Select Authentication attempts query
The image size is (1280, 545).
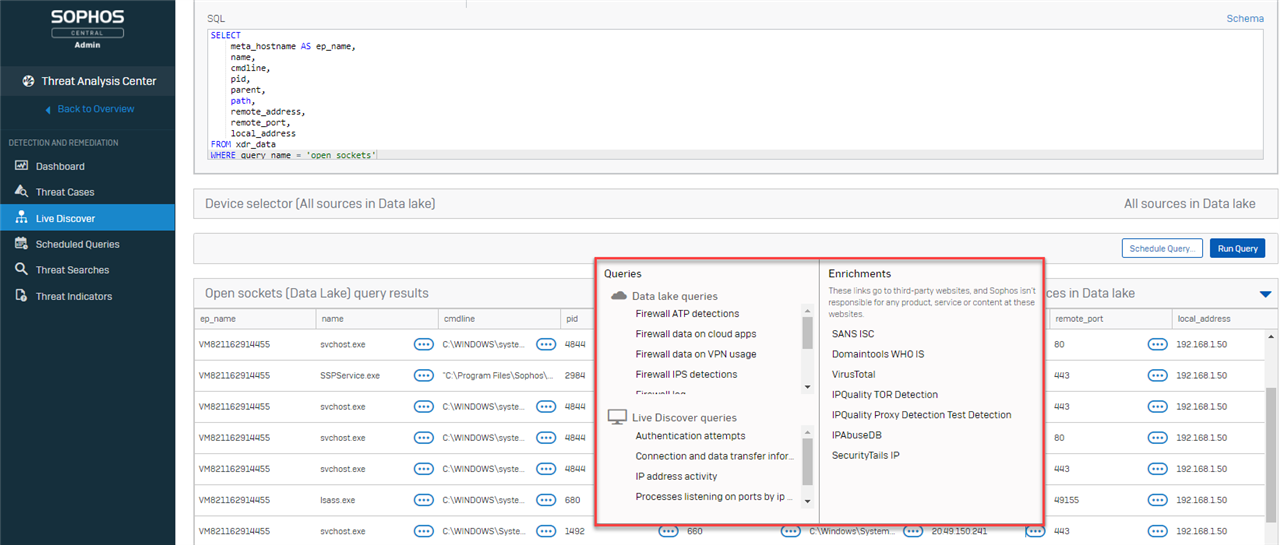click(690, 436)
